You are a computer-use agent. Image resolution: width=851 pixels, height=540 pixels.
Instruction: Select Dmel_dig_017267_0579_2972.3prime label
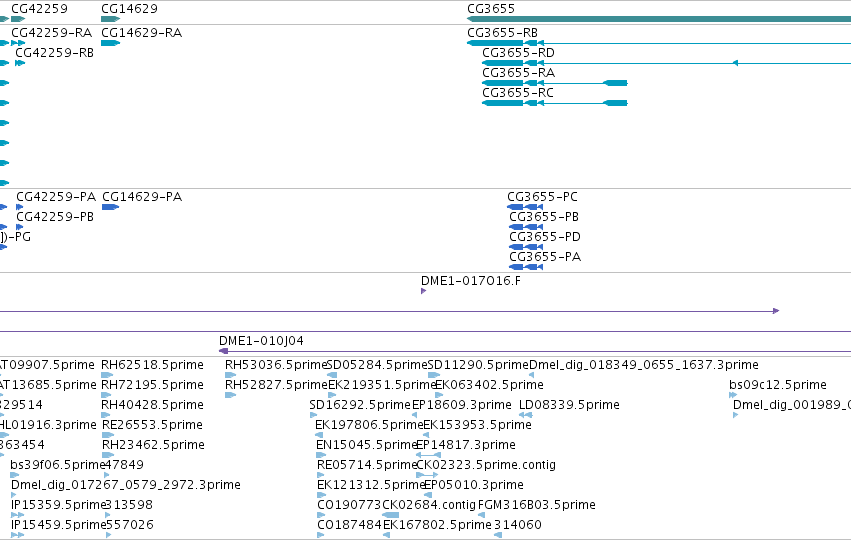[x=125, y=485]
